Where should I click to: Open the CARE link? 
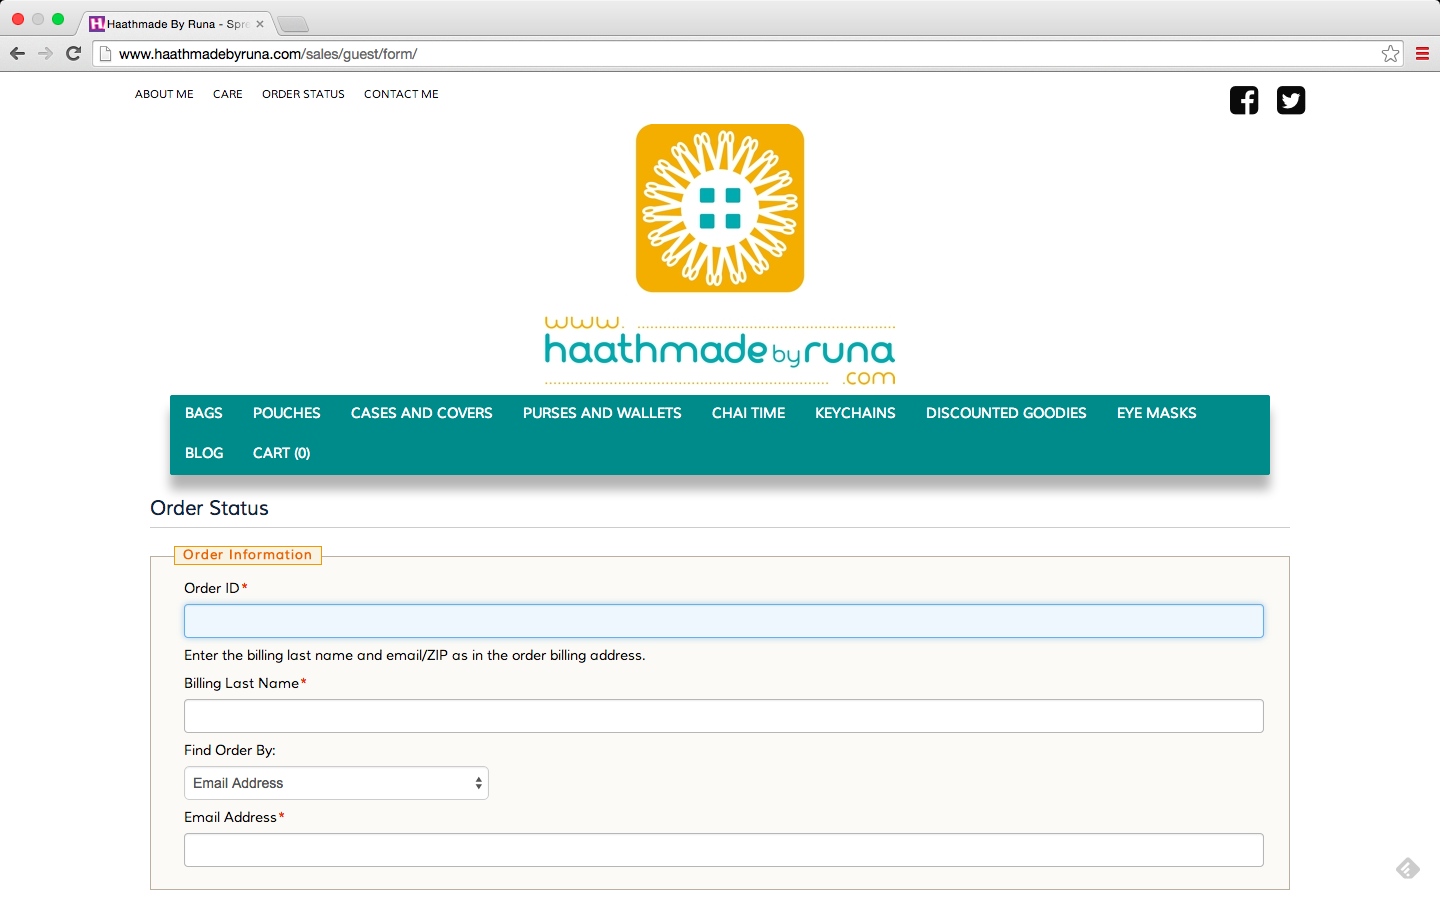(x=228, y=94)
